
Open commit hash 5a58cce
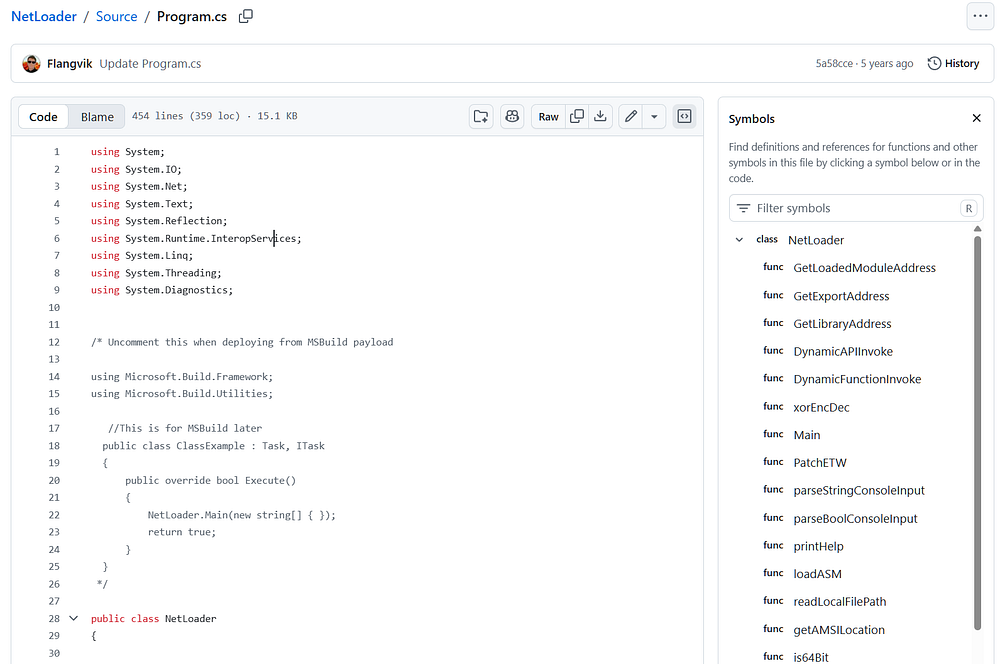pos(834,63)
